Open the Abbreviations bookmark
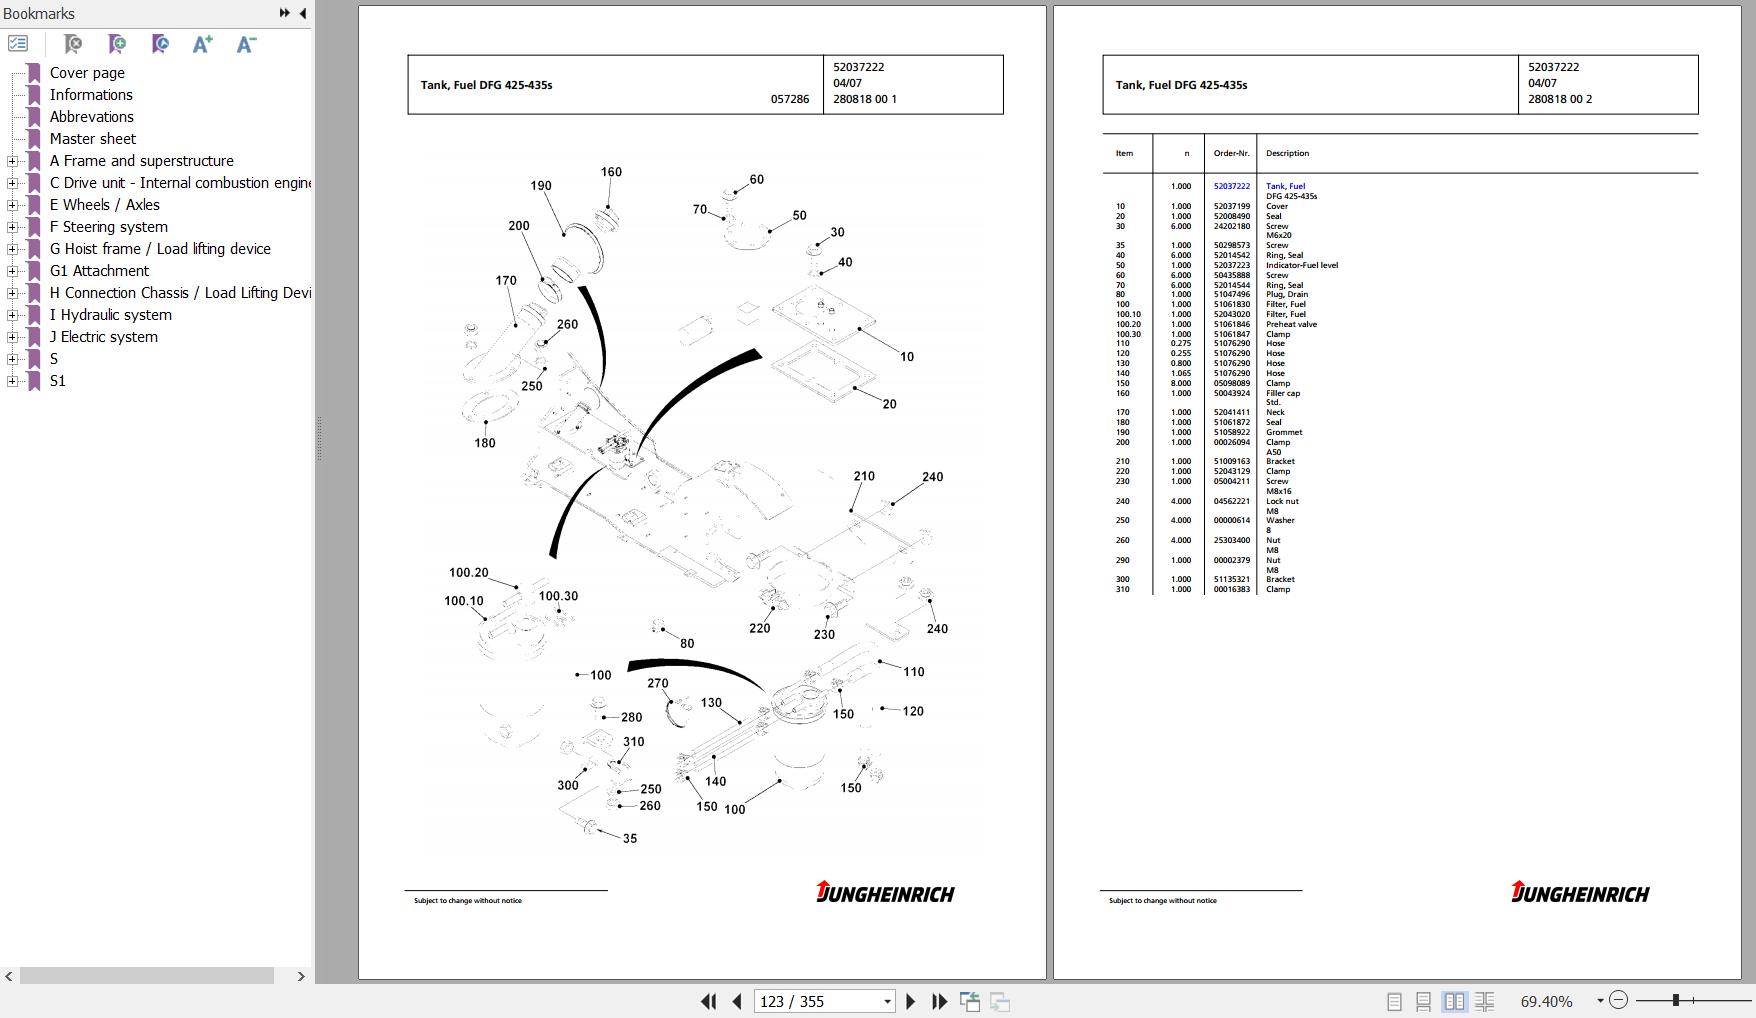This screenshot has width=1756, height=1018. click(x=92, y=117)
